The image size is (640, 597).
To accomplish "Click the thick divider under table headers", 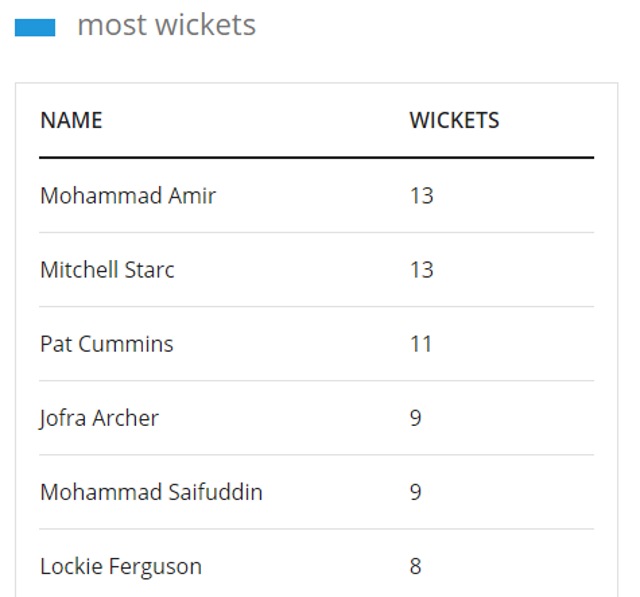I will coord(316,157).
